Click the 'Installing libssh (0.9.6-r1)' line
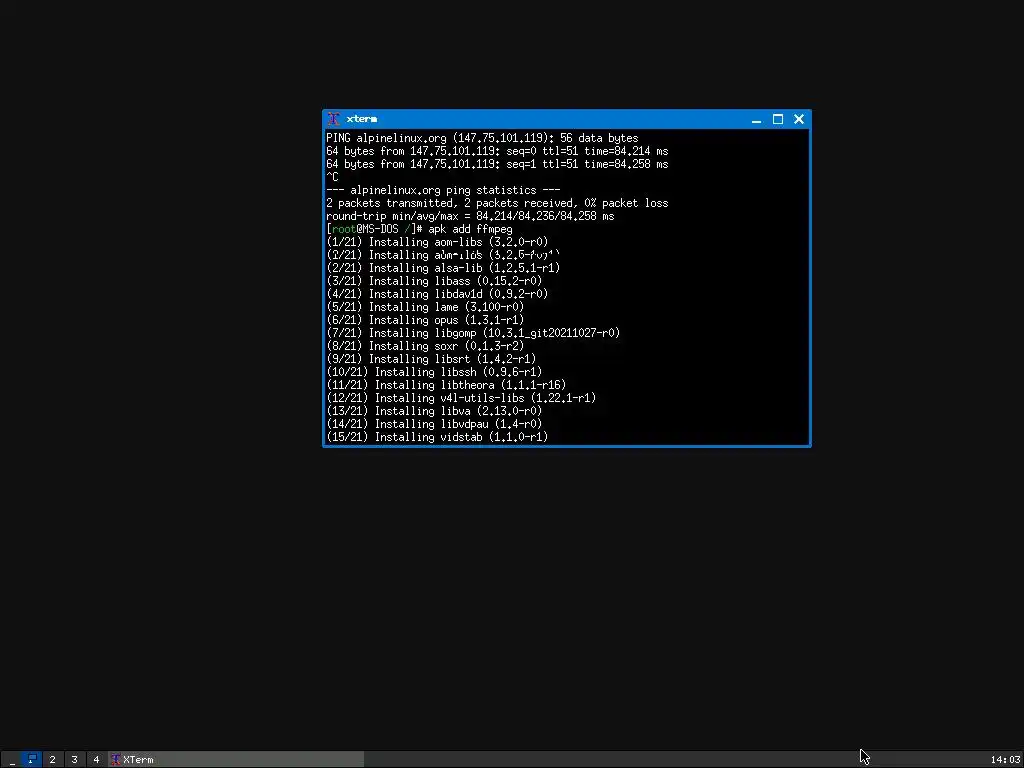The width and height of the screenshot is (1024, 768). [434, 372]
